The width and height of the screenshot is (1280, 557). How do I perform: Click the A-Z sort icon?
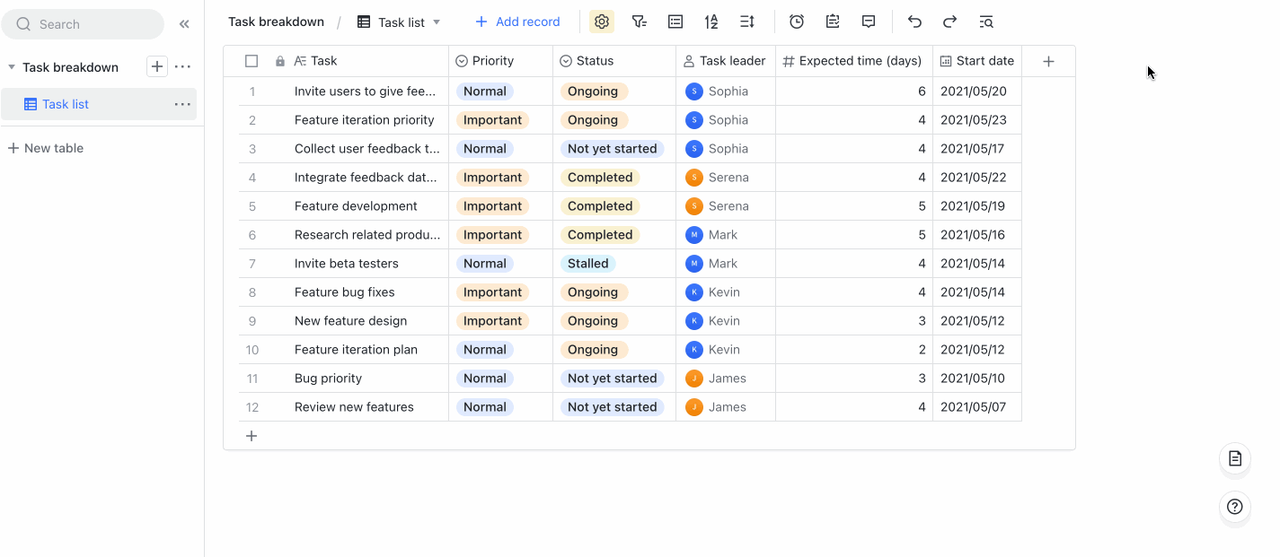coord(711,22)
